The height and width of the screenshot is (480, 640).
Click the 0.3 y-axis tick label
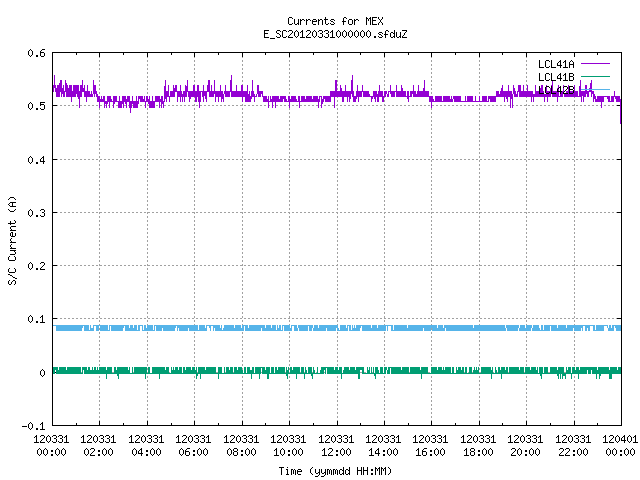pyautogui.click(x=36, y=213)
